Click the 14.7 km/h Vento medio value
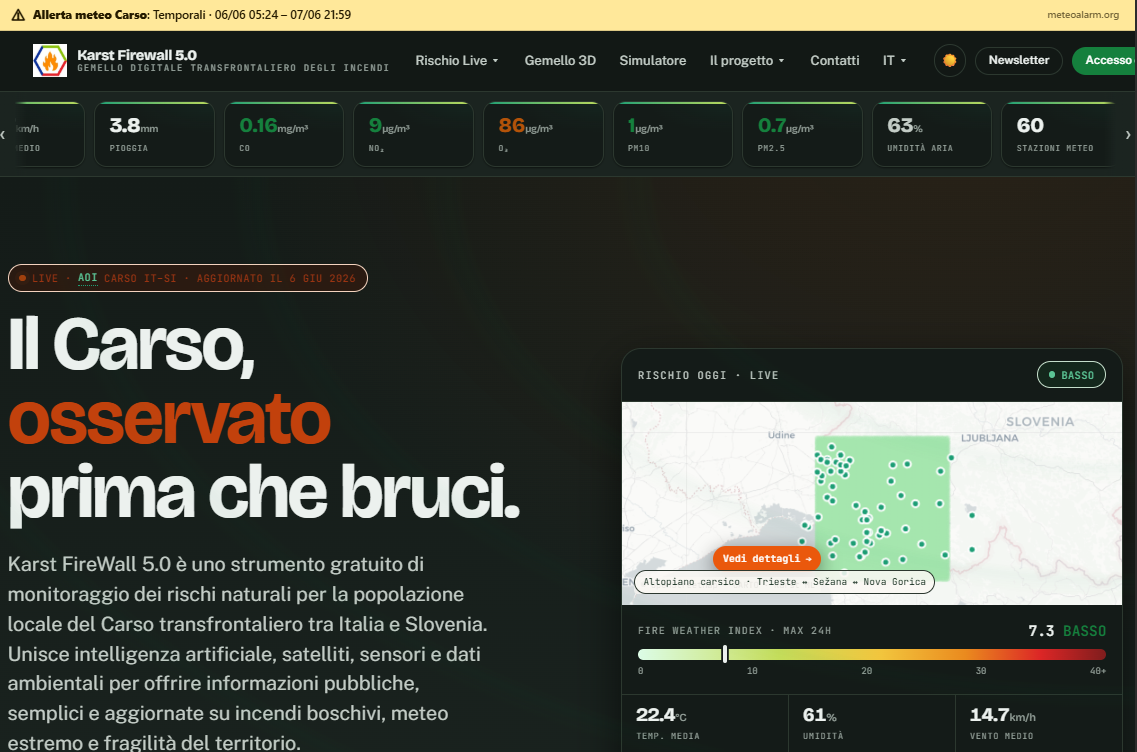Screen dimensions: 1137x752 click(1003, 715)
